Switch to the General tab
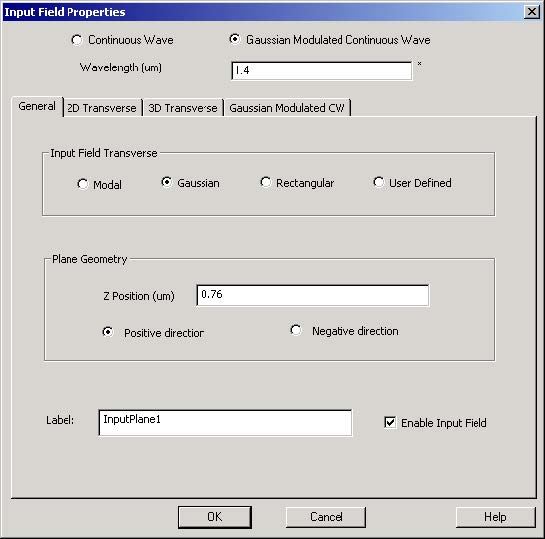 pos(37,106)
